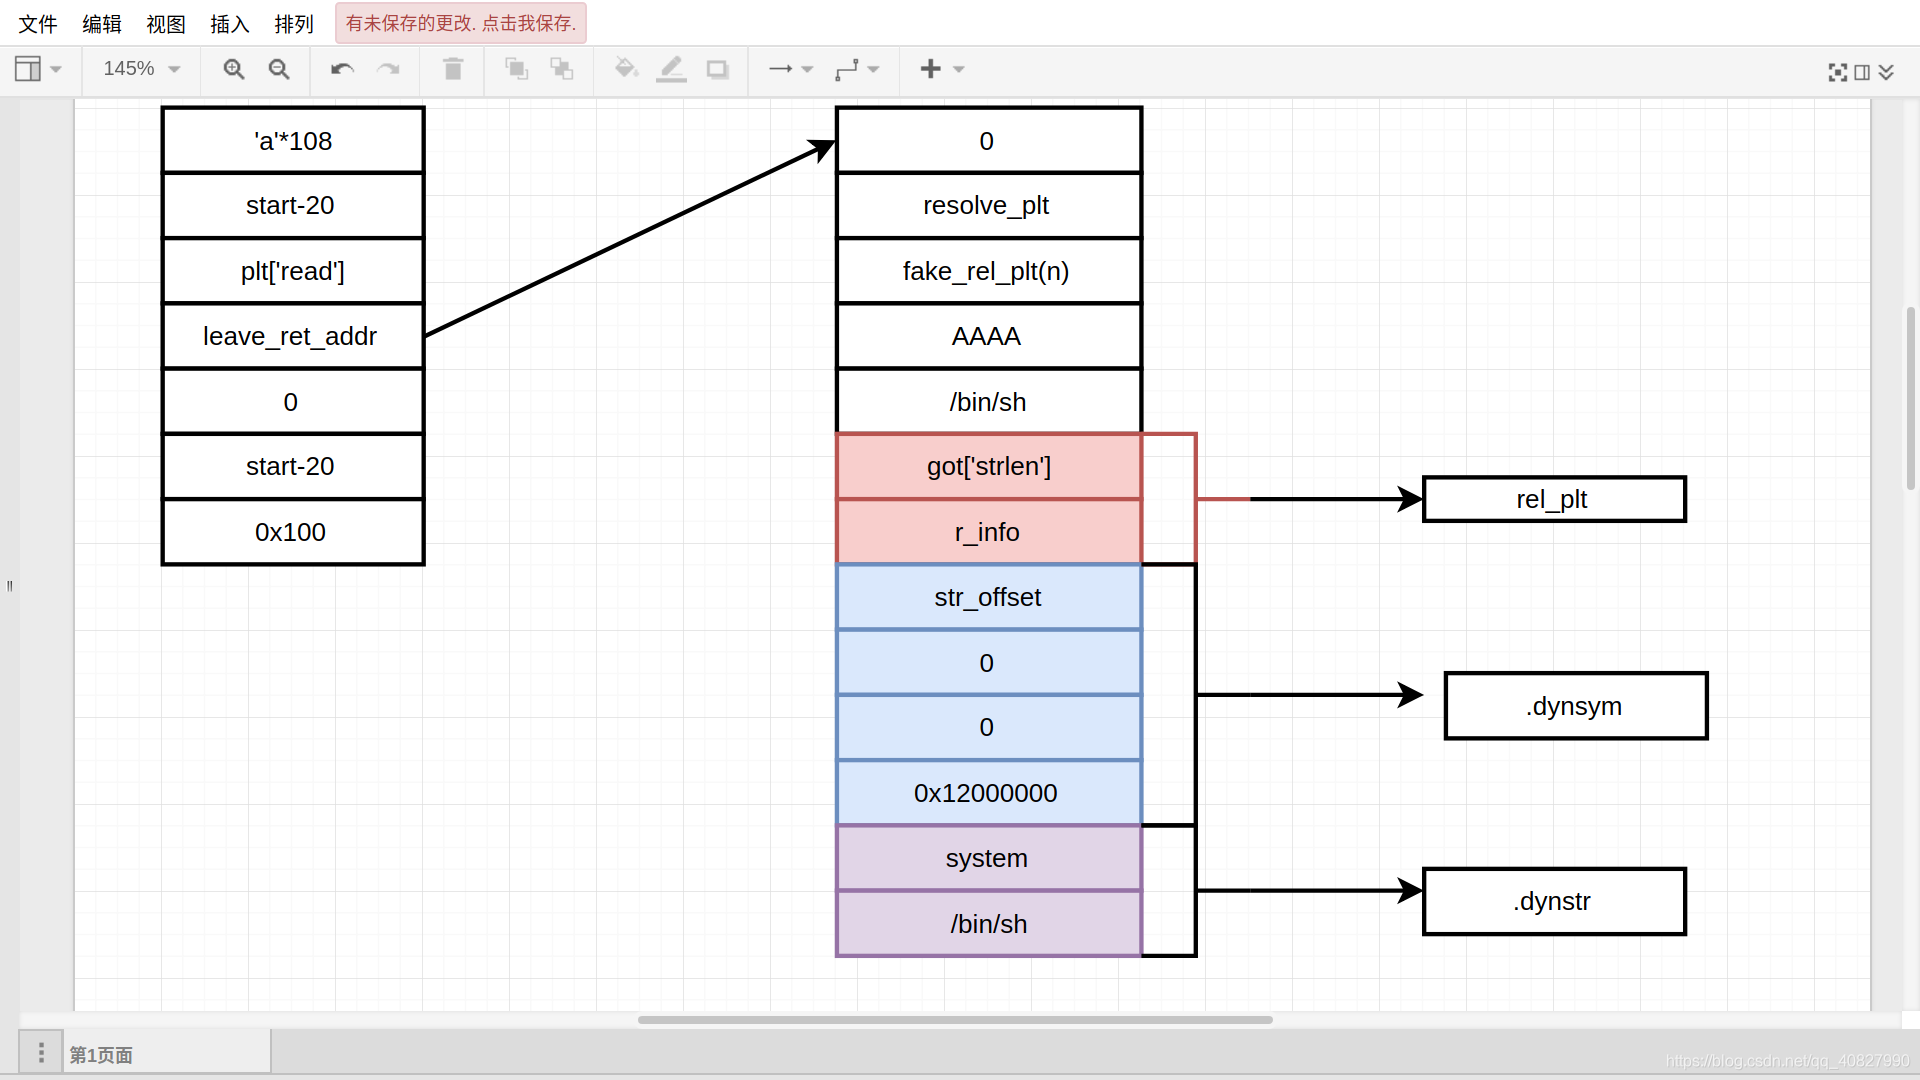Click the line color pencil icon
1920x1080 pixels.
point(671,69)
